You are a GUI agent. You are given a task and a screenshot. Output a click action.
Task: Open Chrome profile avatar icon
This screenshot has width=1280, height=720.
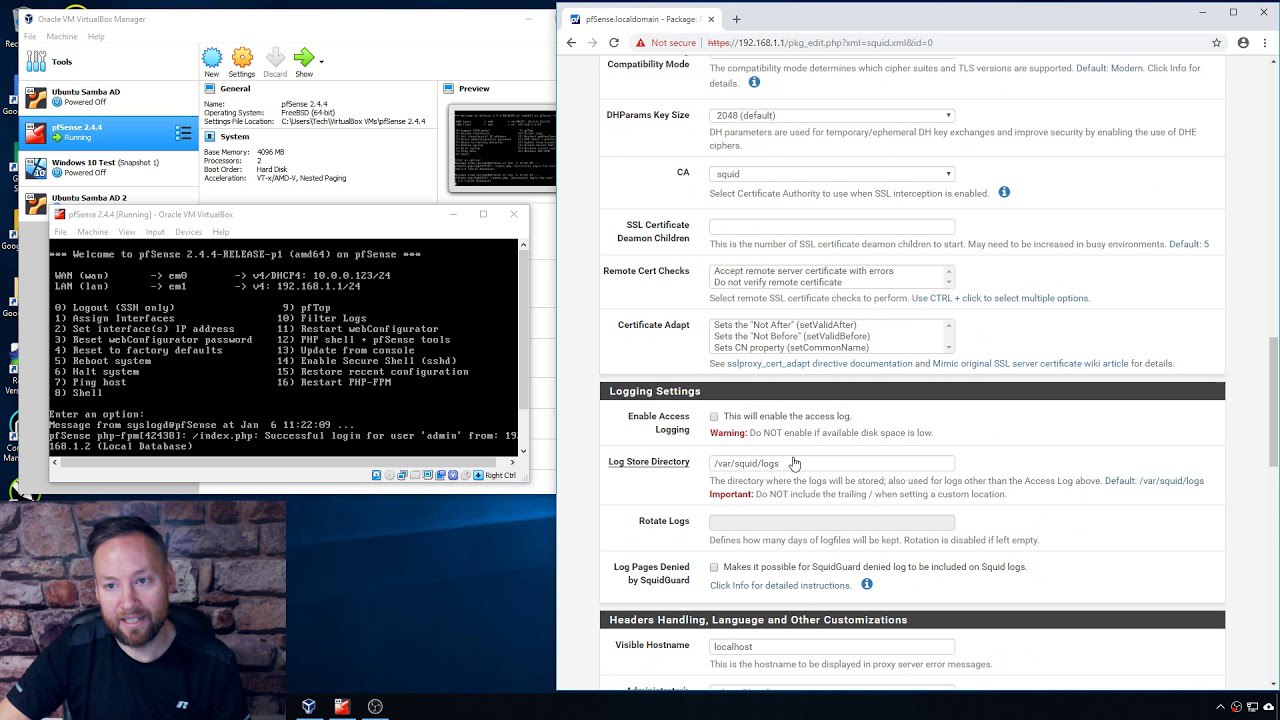click(x=1243, y=43)
